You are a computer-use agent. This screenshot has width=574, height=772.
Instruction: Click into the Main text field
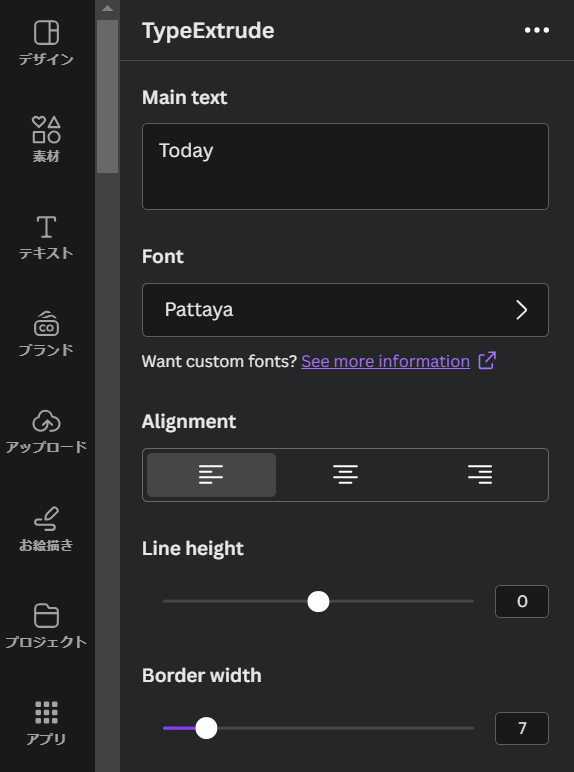345,166
